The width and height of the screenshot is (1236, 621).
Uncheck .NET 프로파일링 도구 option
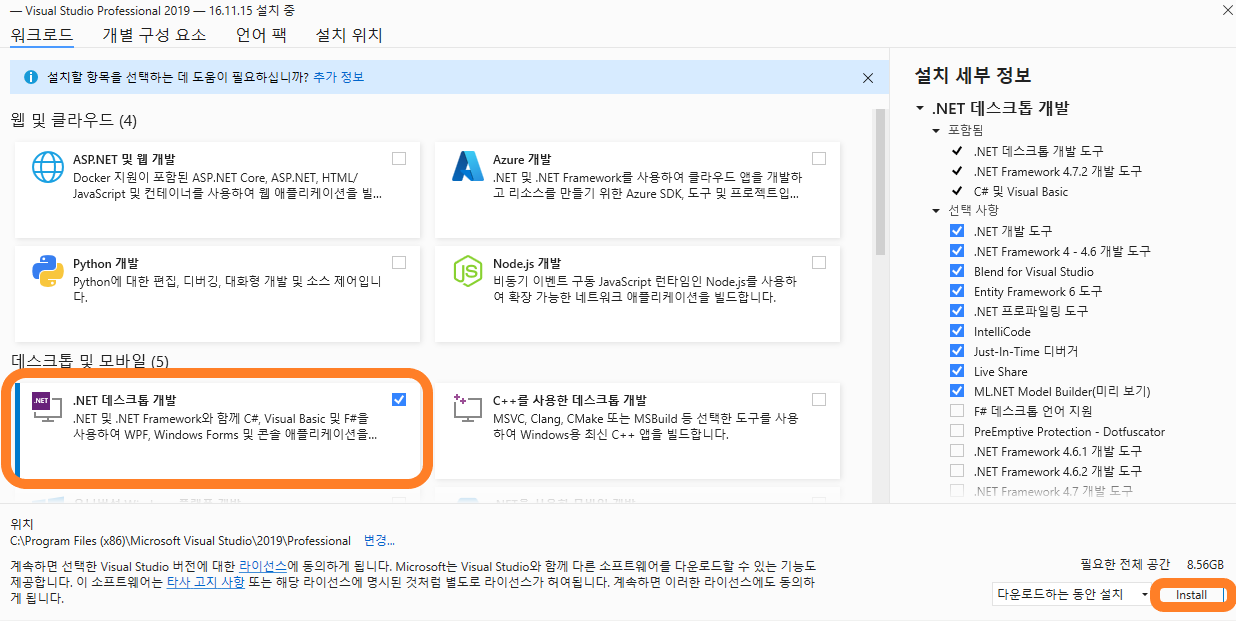click(x=957, y=311)
